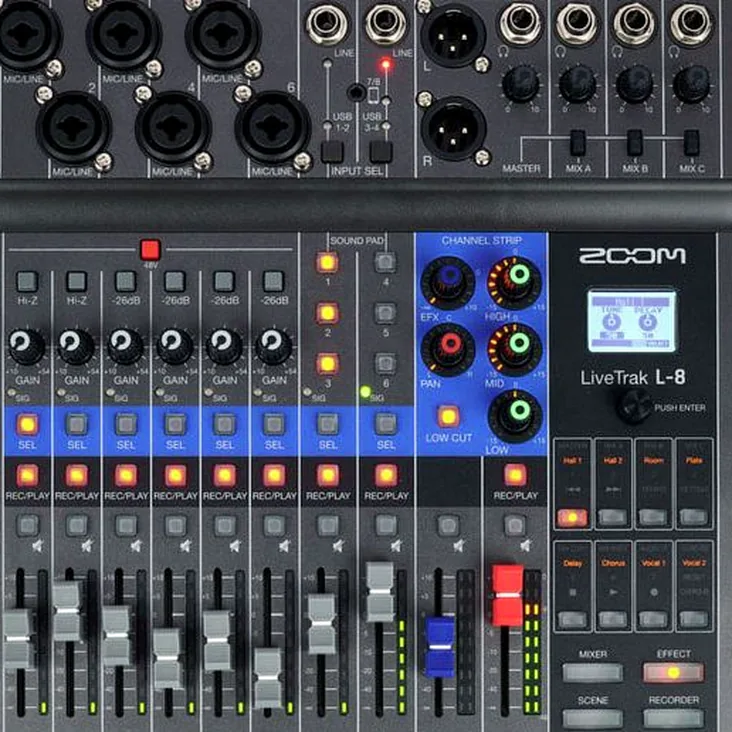Select the Hall 2 effect button
This screenshot has height=732, width=732.
612,517
